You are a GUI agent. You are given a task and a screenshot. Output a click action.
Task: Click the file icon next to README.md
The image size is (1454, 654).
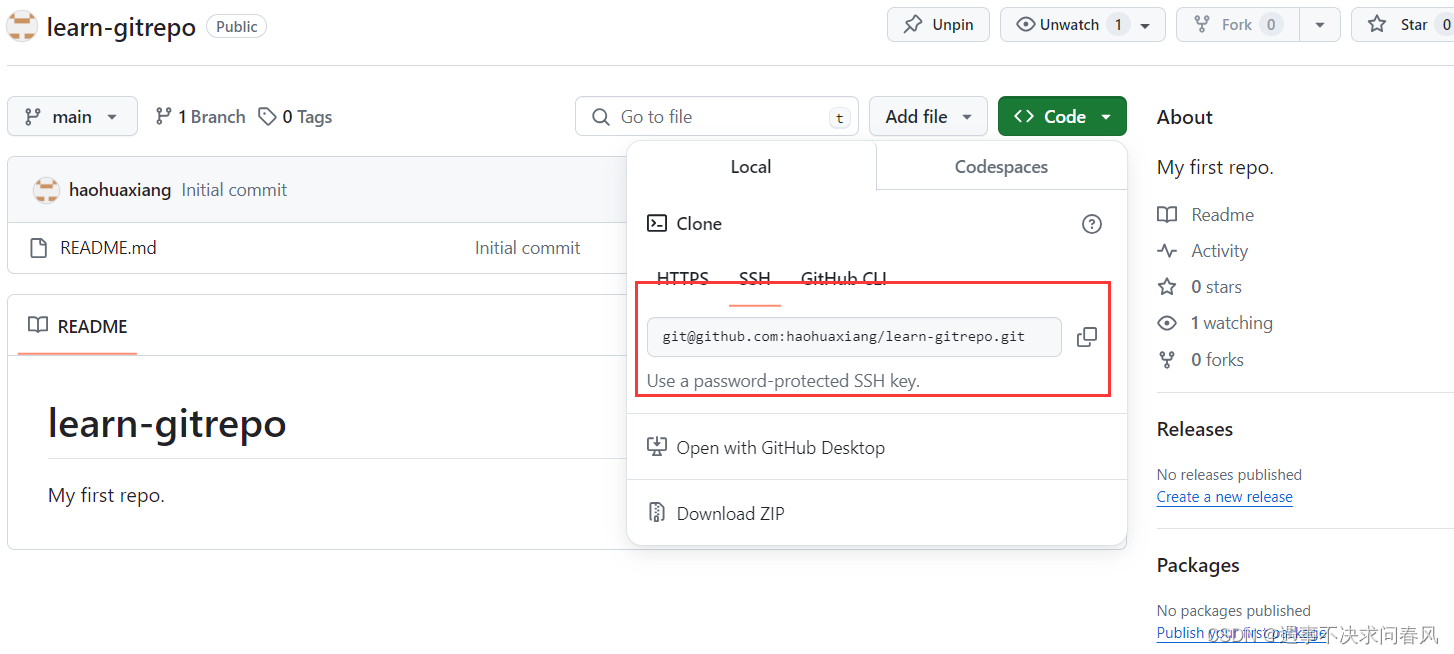point(39,248)
